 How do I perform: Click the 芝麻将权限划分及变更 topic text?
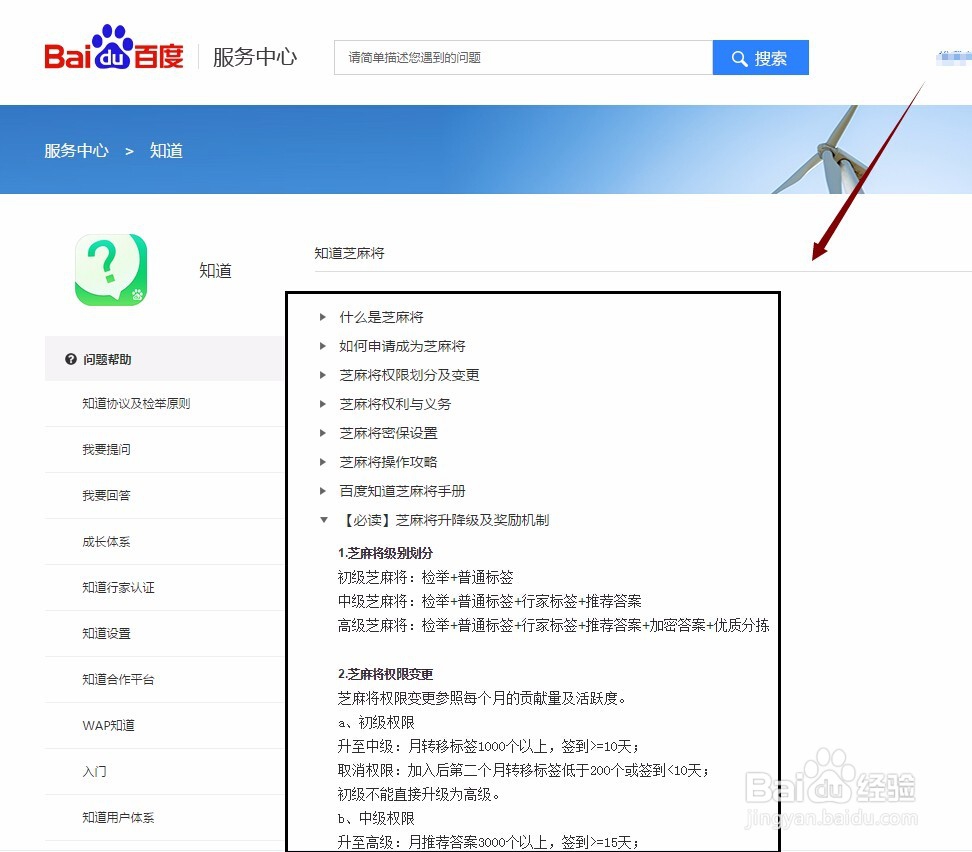(409, 375)
